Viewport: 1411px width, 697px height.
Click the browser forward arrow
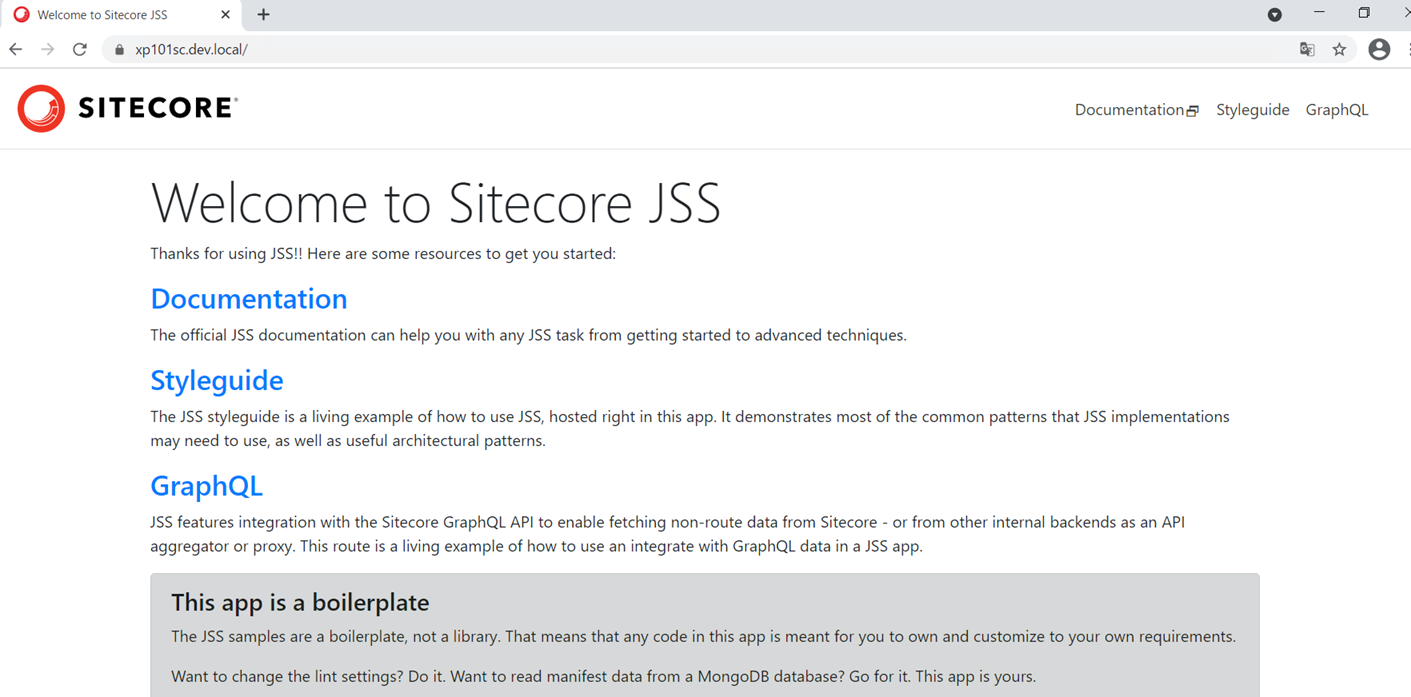coord(47,49)
